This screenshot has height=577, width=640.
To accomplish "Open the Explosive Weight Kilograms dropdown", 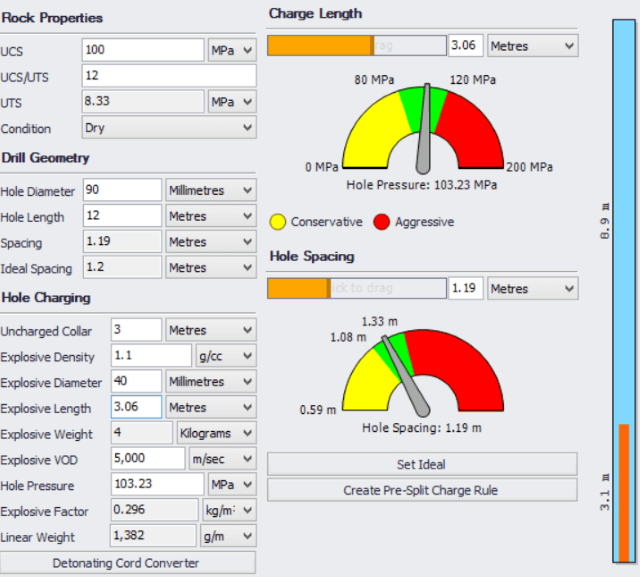I will click(216, 433).
